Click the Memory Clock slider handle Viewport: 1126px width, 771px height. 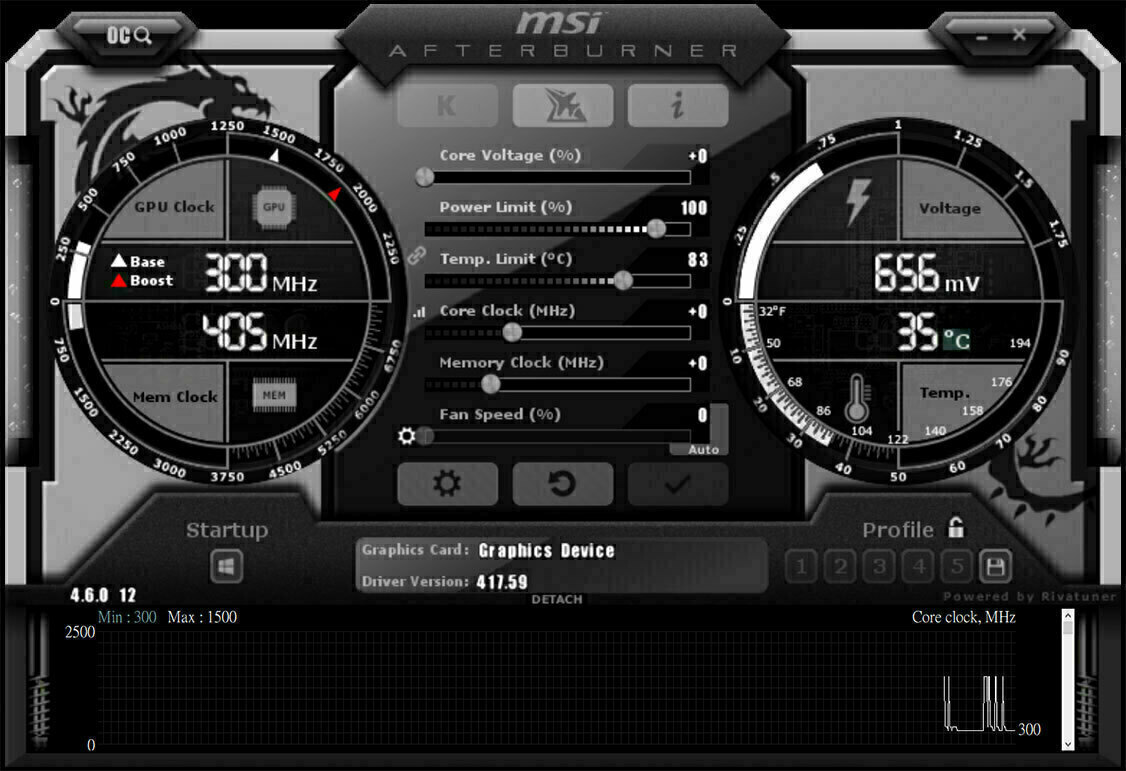click(490, 384)
